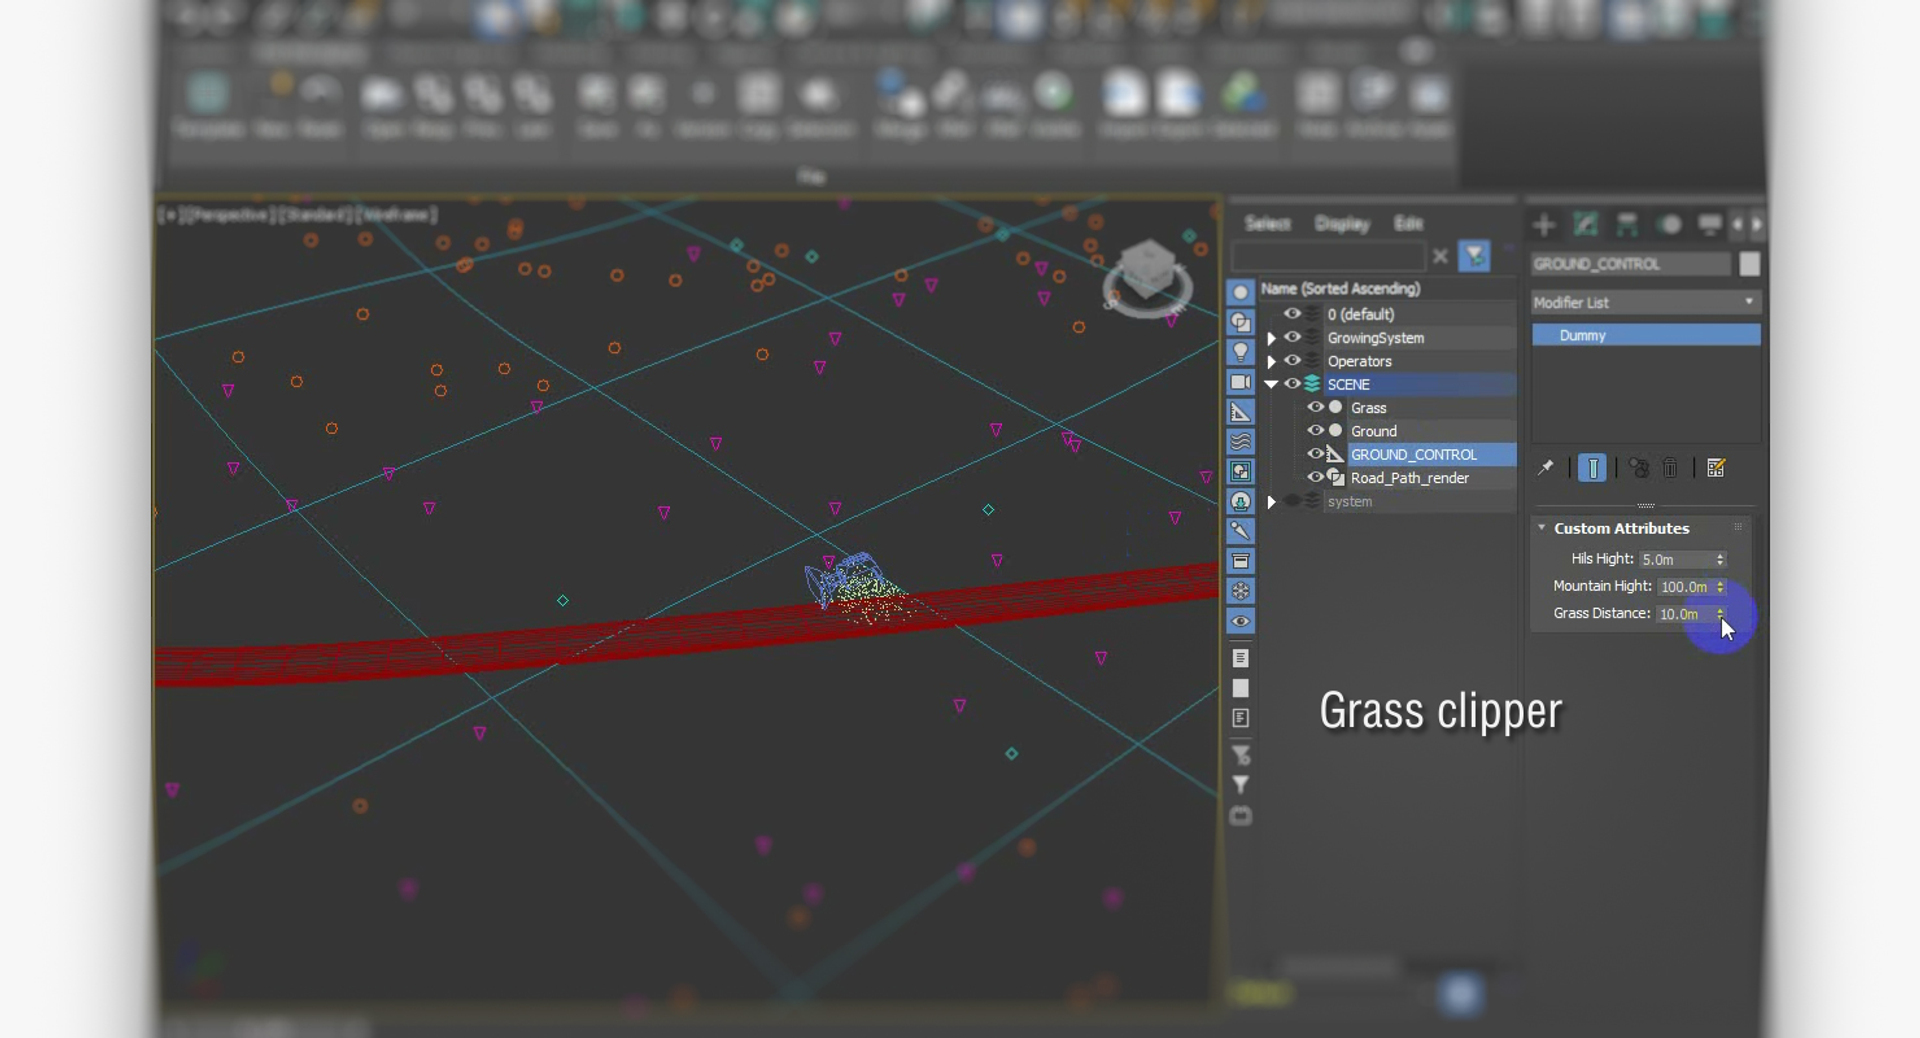1920x1038 pixels.
Task: Hide the Ground object via eye icon
Action: point(1315,430)
